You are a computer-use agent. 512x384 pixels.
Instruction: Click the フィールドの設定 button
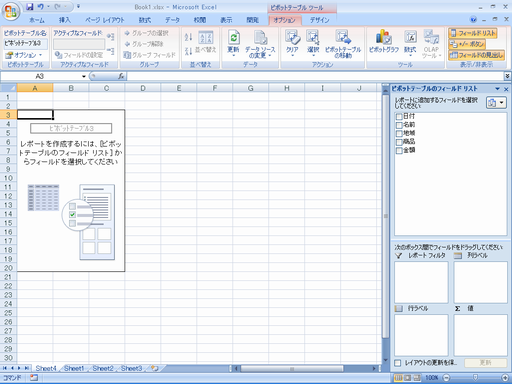(x=79, y=55)
